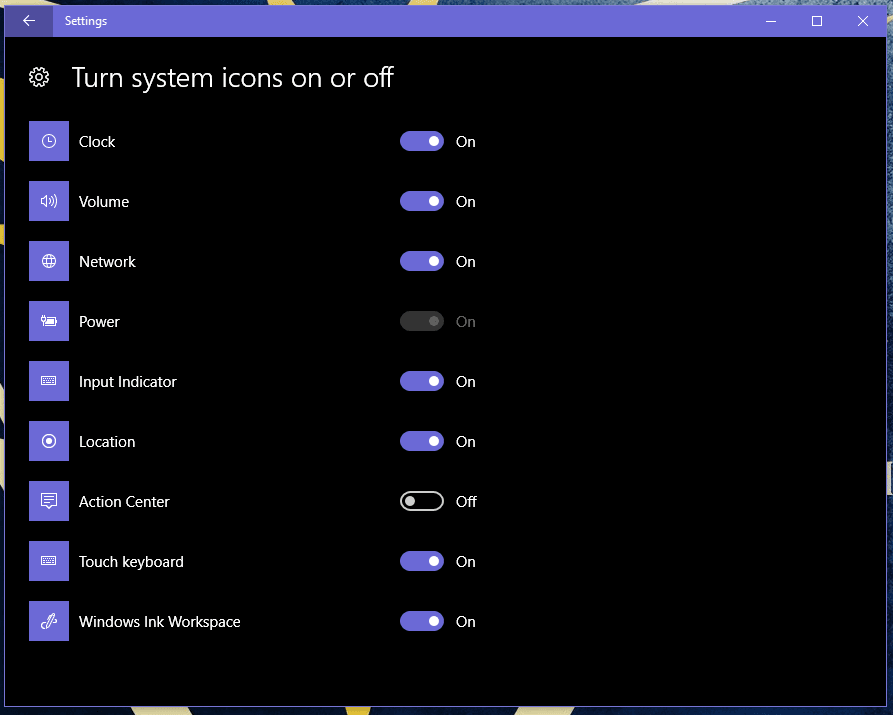Image resolution: width=893 pixels, height=715 pixels.
Task: Turn off the Input Indicator toggle
Action: pos(421,381)
